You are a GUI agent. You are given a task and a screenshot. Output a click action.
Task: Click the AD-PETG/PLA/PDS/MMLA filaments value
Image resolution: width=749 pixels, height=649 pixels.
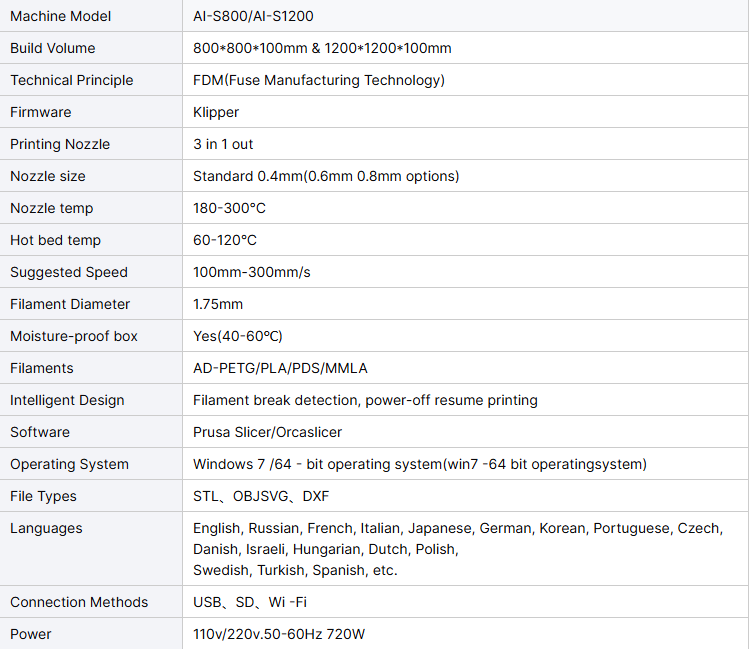280,368
